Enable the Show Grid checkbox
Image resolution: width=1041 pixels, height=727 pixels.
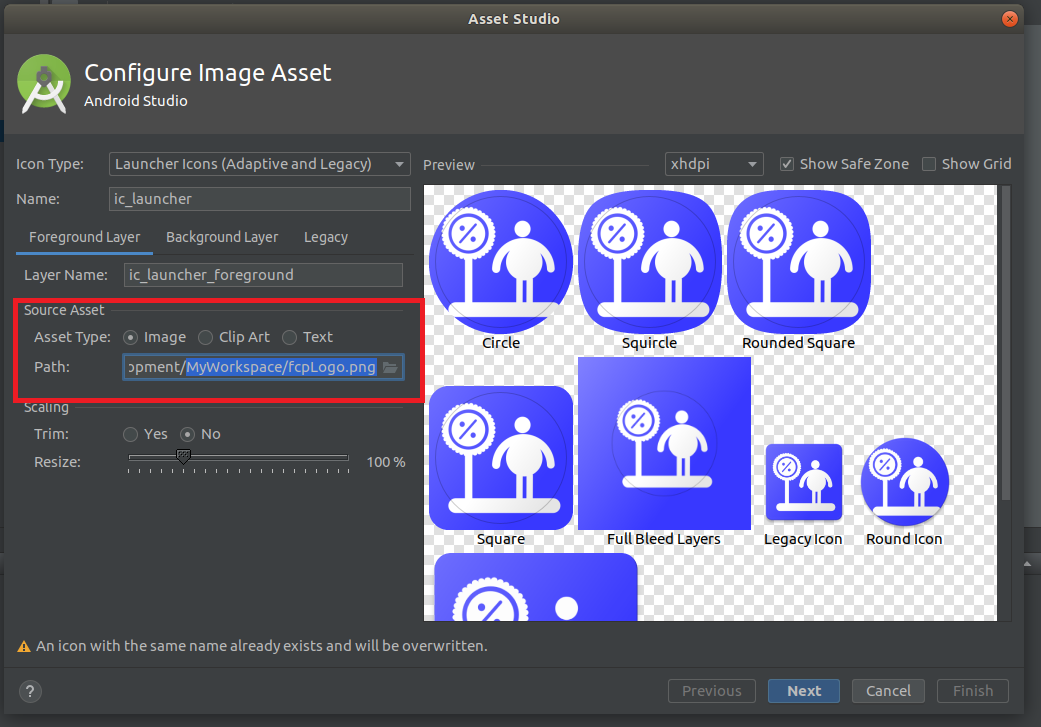tap(931, 164)
